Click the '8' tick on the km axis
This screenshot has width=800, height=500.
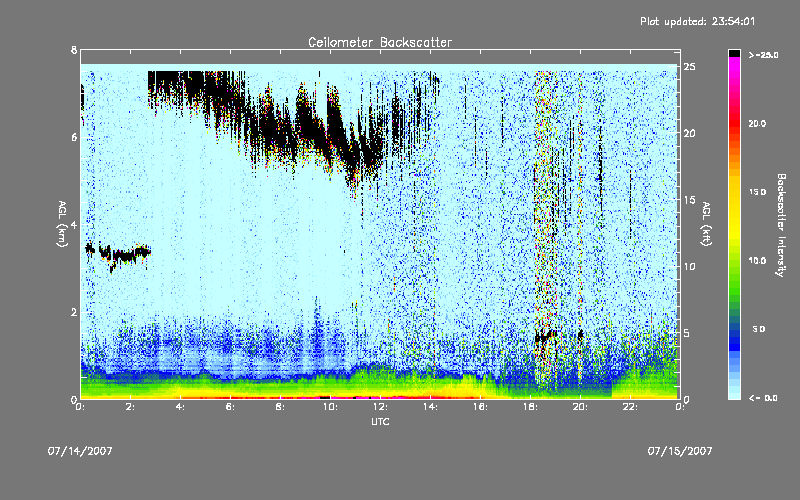point(74,50)
